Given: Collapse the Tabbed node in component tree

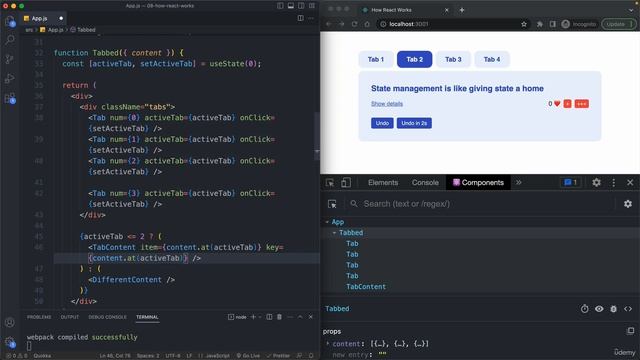Looking at the screenshot, I should tap(334, 233).
